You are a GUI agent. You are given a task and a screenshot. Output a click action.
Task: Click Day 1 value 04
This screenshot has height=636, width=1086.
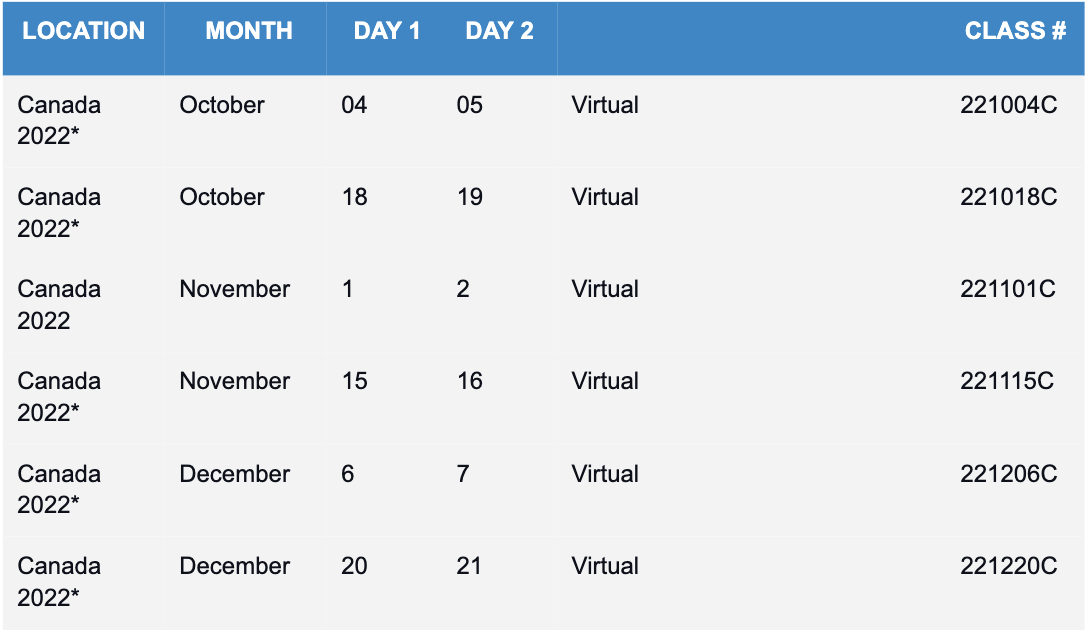click(354, 105)
